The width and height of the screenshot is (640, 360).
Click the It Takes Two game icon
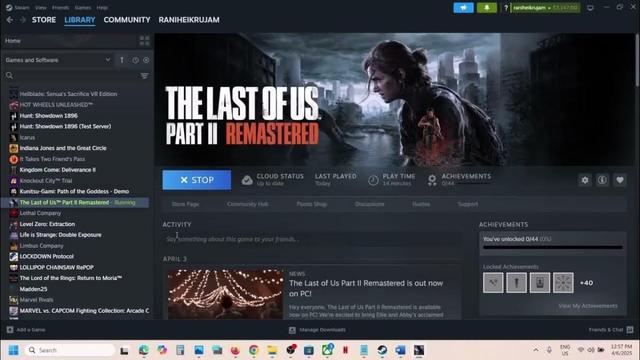(13, 159)
